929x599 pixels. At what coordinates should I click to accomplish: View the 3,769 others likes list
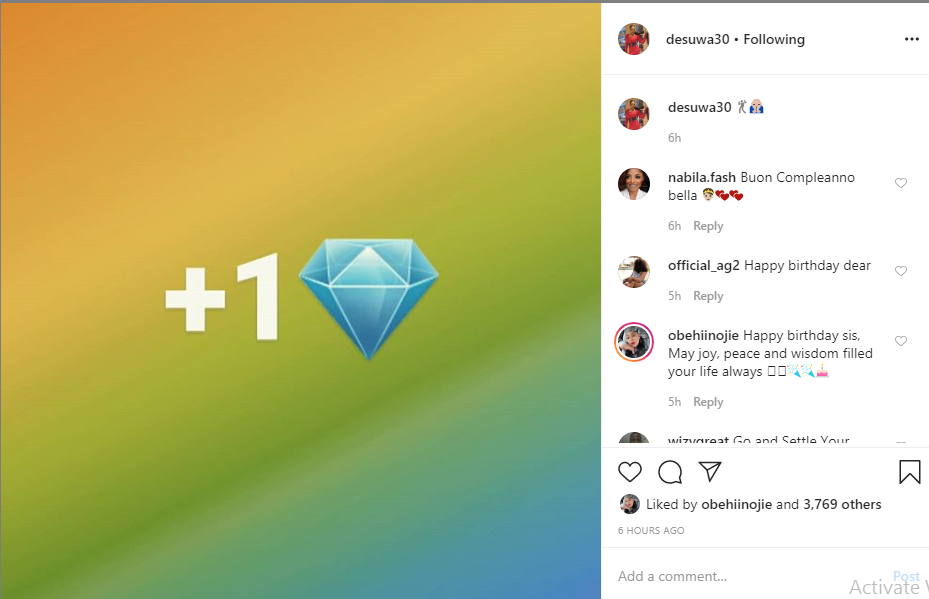pyautogui.click(x=842, y=504)
